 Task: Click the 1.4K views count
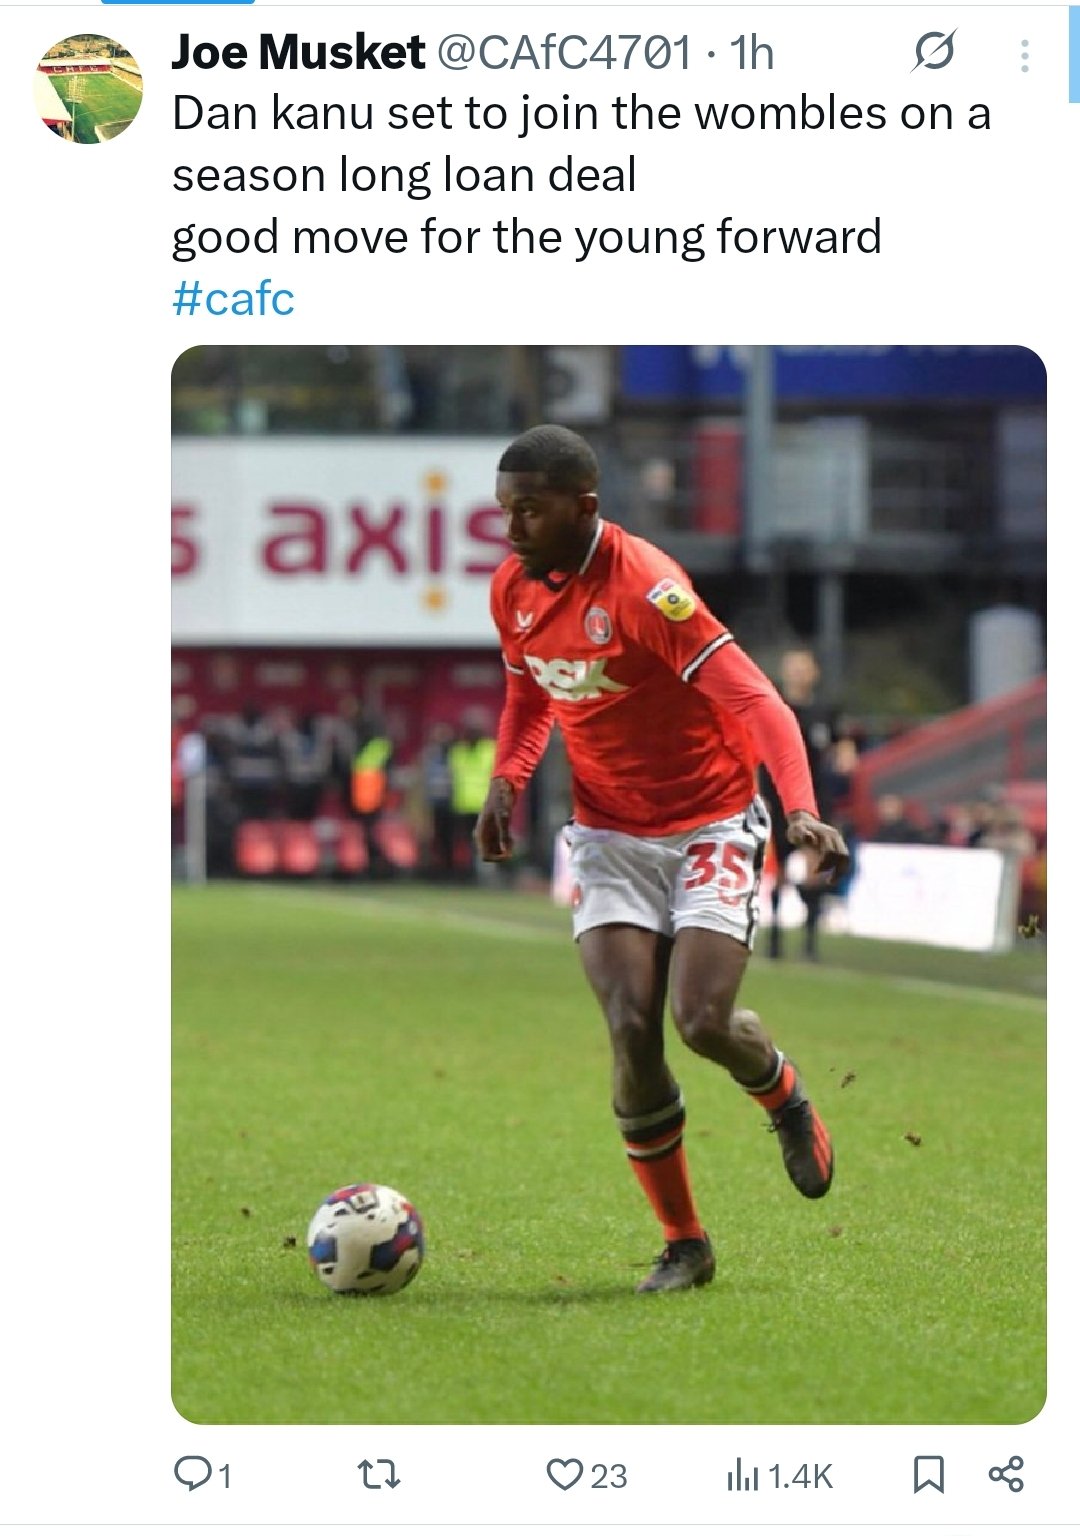[x=800, y=1476]
